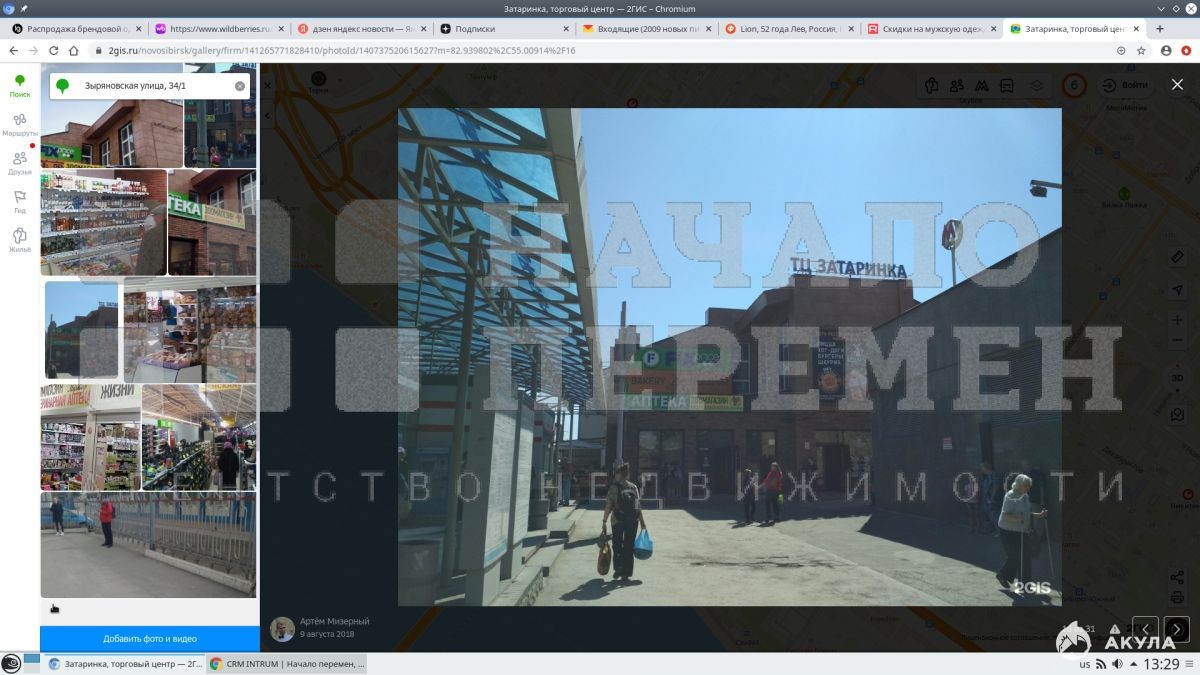Click the 13:29 taskbar clock
This screenshot has height=675, width=1200.
pos(1161,664)
